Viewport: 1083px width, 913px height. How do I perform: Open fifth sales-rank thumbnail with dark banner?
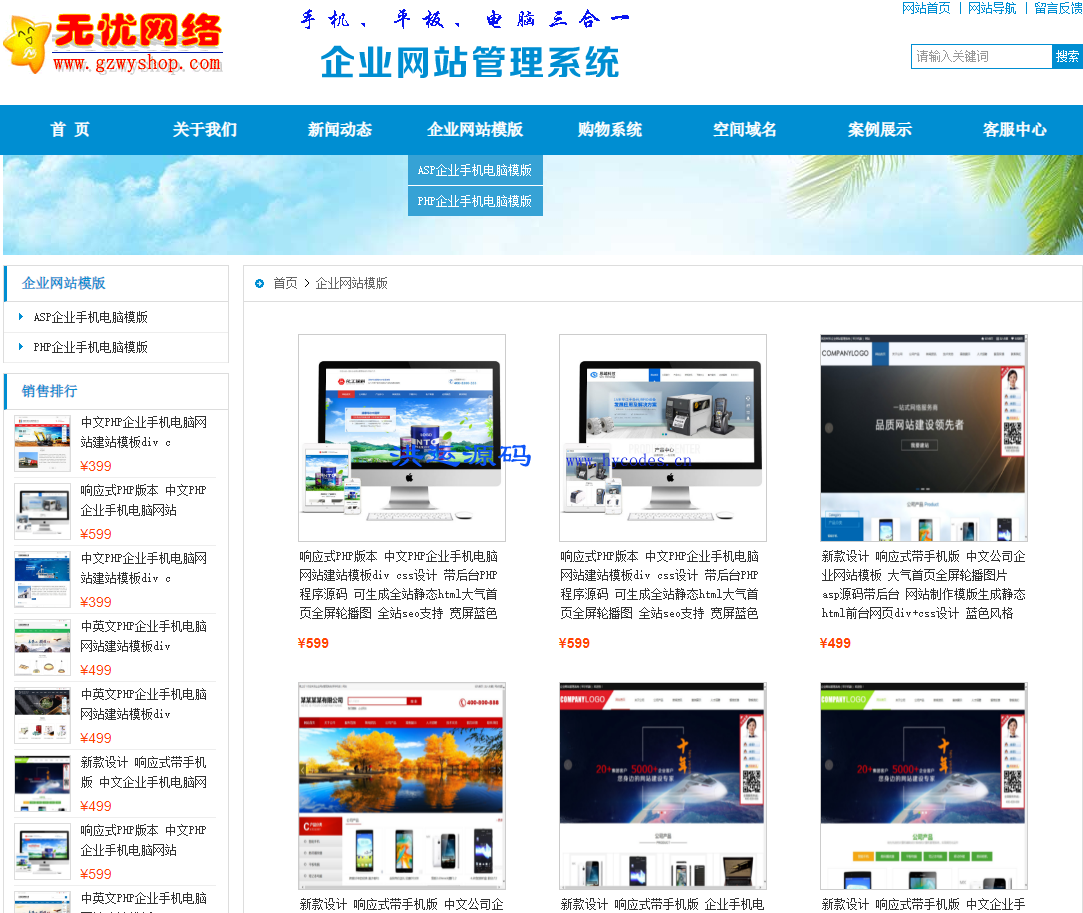pyautogui.click(x=42, y=715)
